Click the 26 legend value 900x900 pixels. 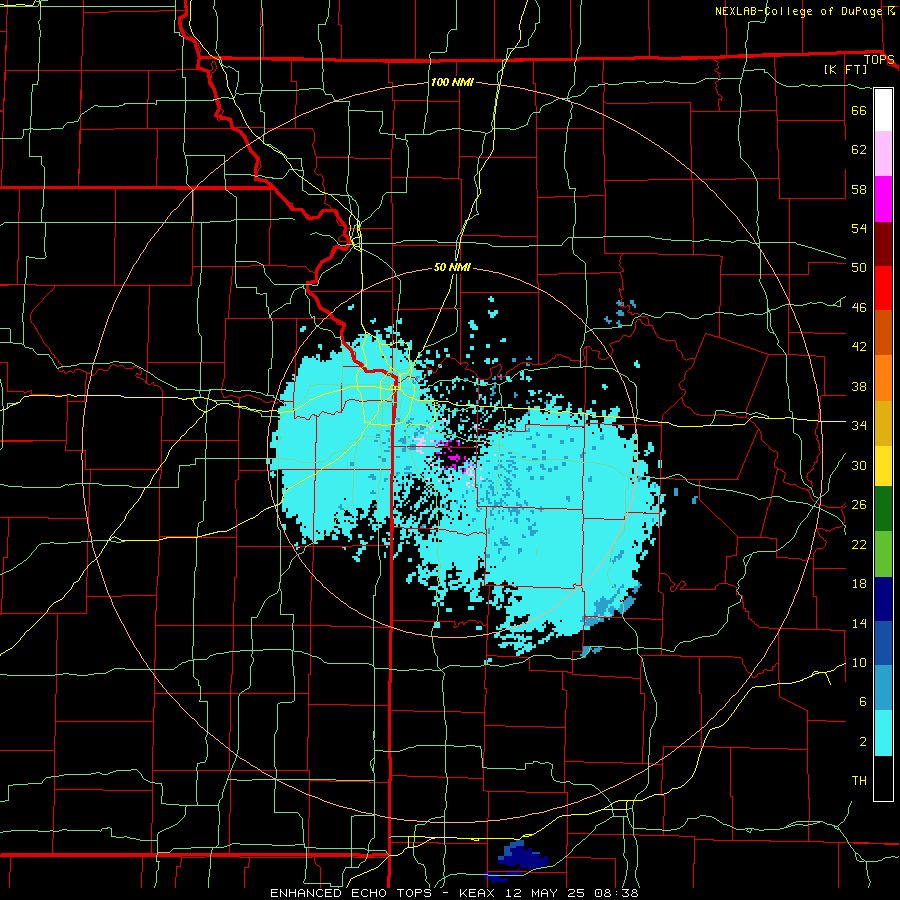coord(859,505)
